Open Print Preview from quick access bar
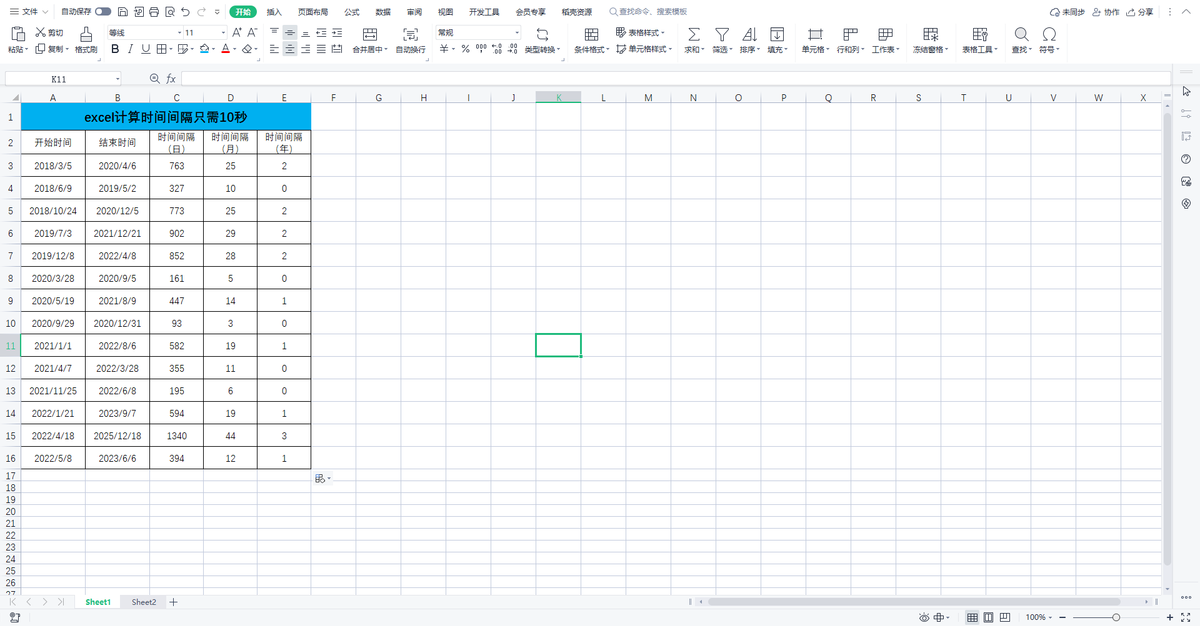Screen dimensions: 1200x626 169,12
